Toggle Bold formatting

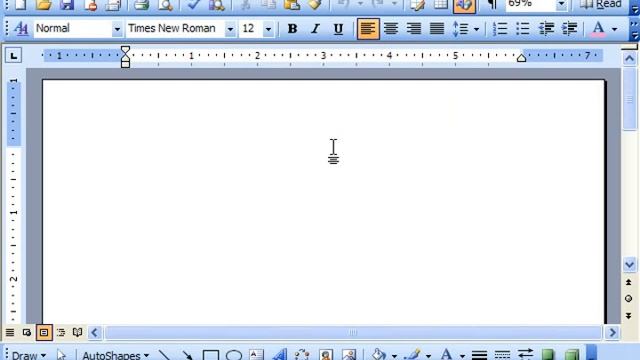(292, 29)
